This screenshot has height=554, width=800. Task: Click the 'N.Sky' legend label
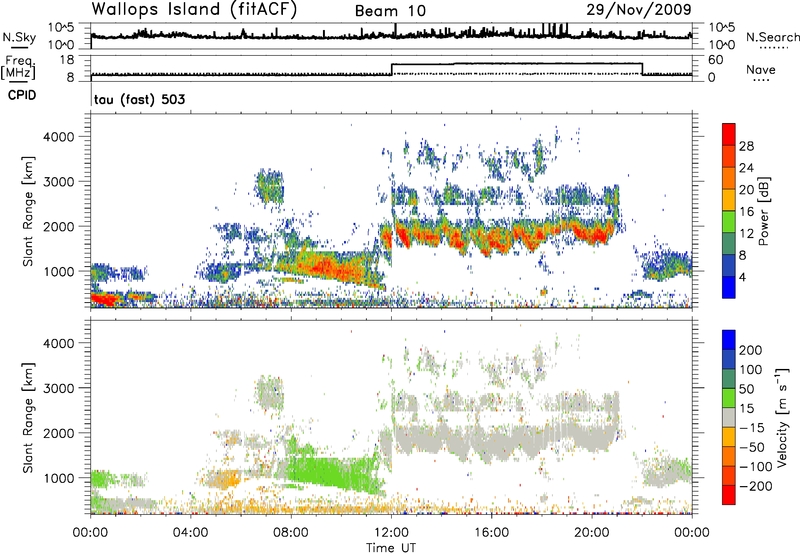[x=19, y=37]
